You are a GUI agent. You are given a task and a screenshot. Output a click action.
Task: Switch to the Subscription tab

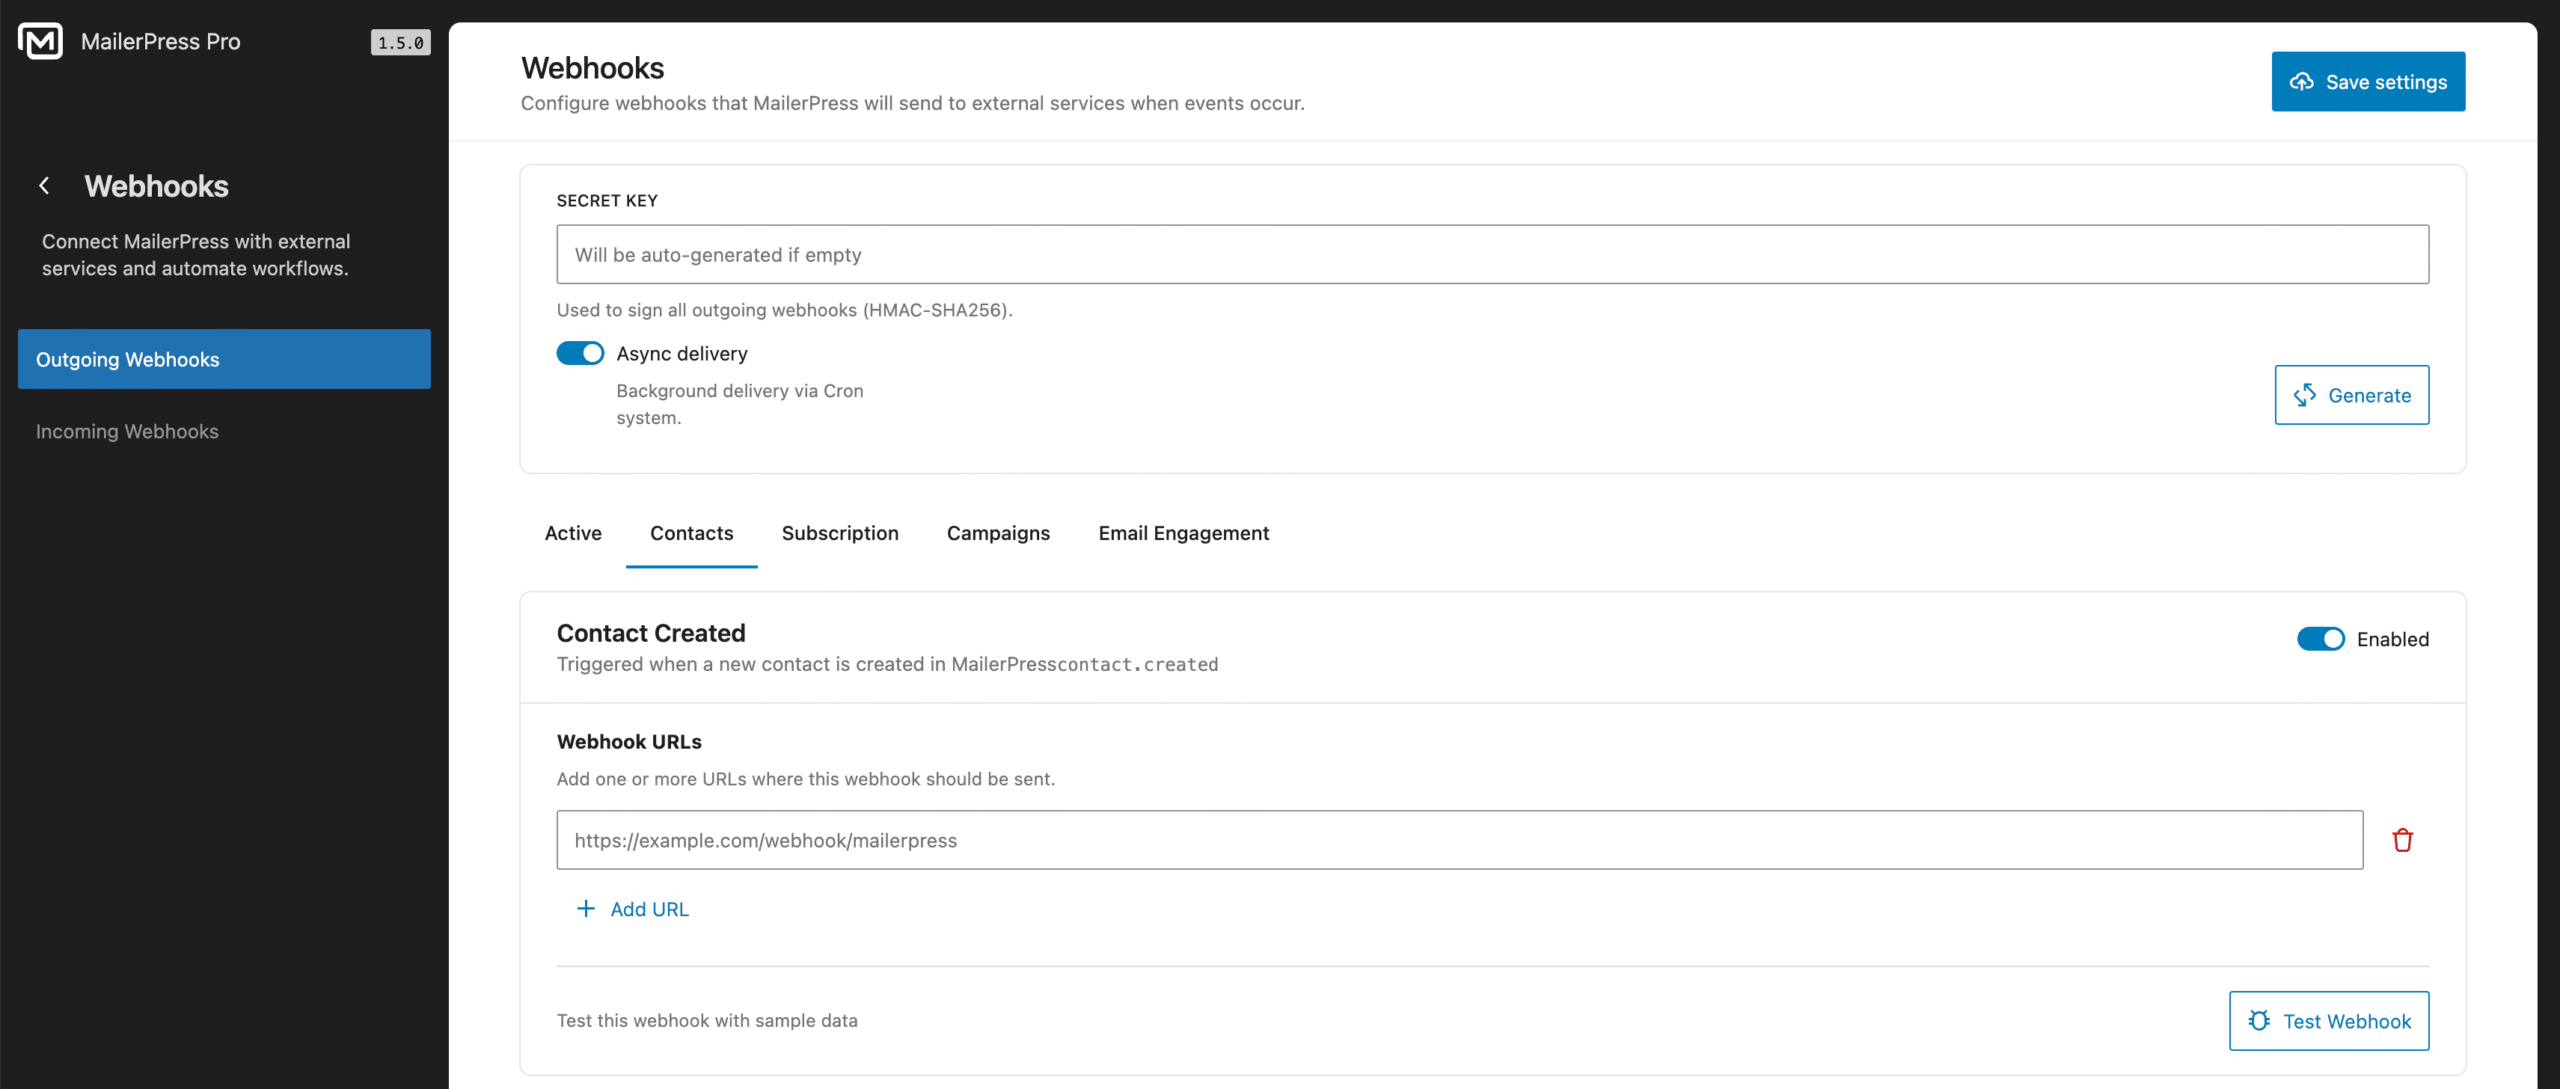tap(840, 533)
